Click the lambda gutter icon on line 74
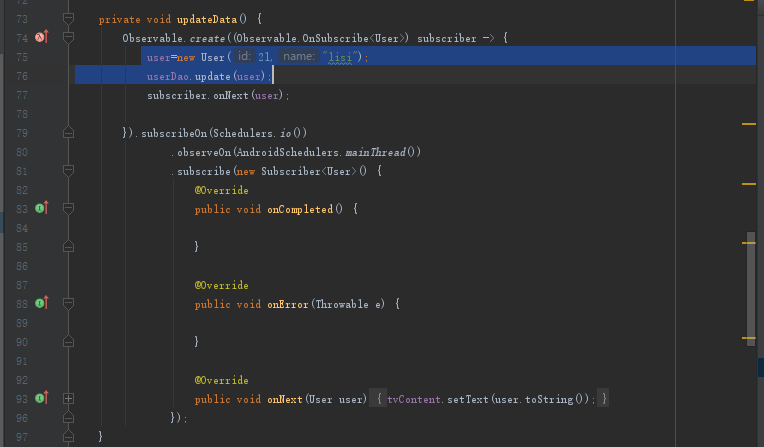The height and width of the screenshot is (447, 764). point(42,37)
